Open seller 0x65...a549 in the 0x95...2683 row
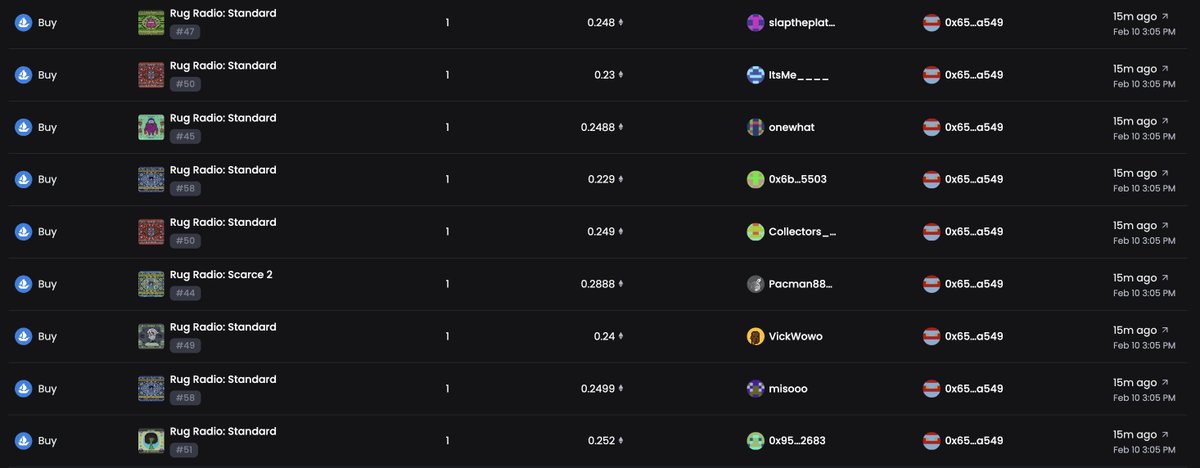 pos(974,440)
